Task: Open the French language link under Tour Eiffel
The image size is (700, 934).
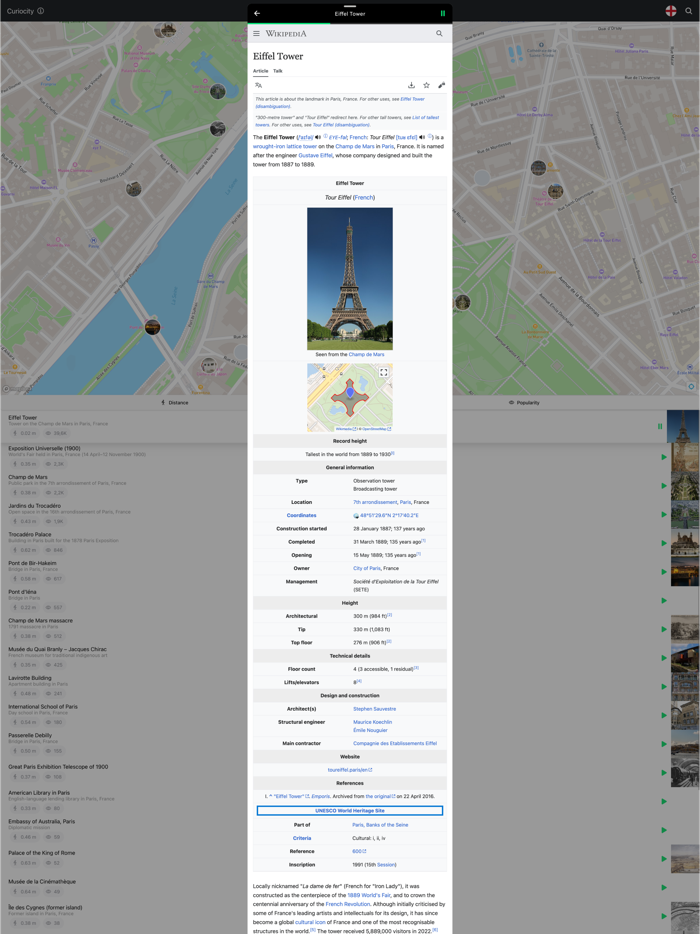Action: 363,197
